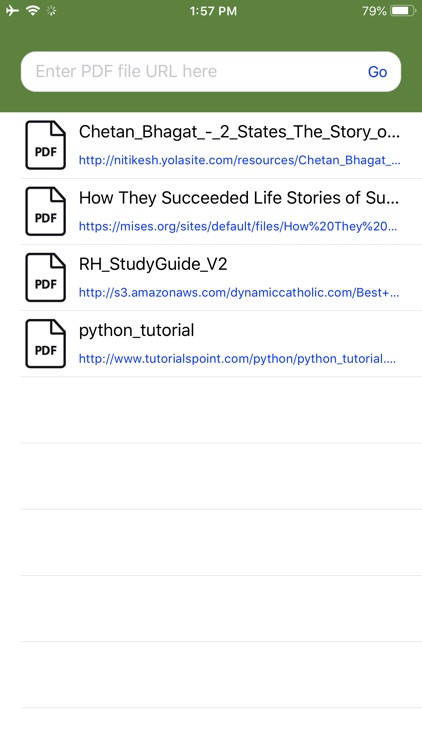This screenshot has height=750, width=422.
Task: Select the RH_StudyGuide_V2 title
Action: [153, 264]
